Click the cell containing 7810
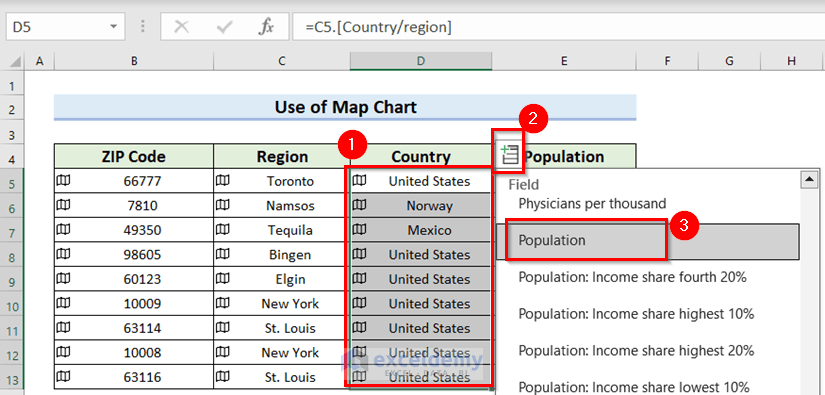 tap(134, 205)
